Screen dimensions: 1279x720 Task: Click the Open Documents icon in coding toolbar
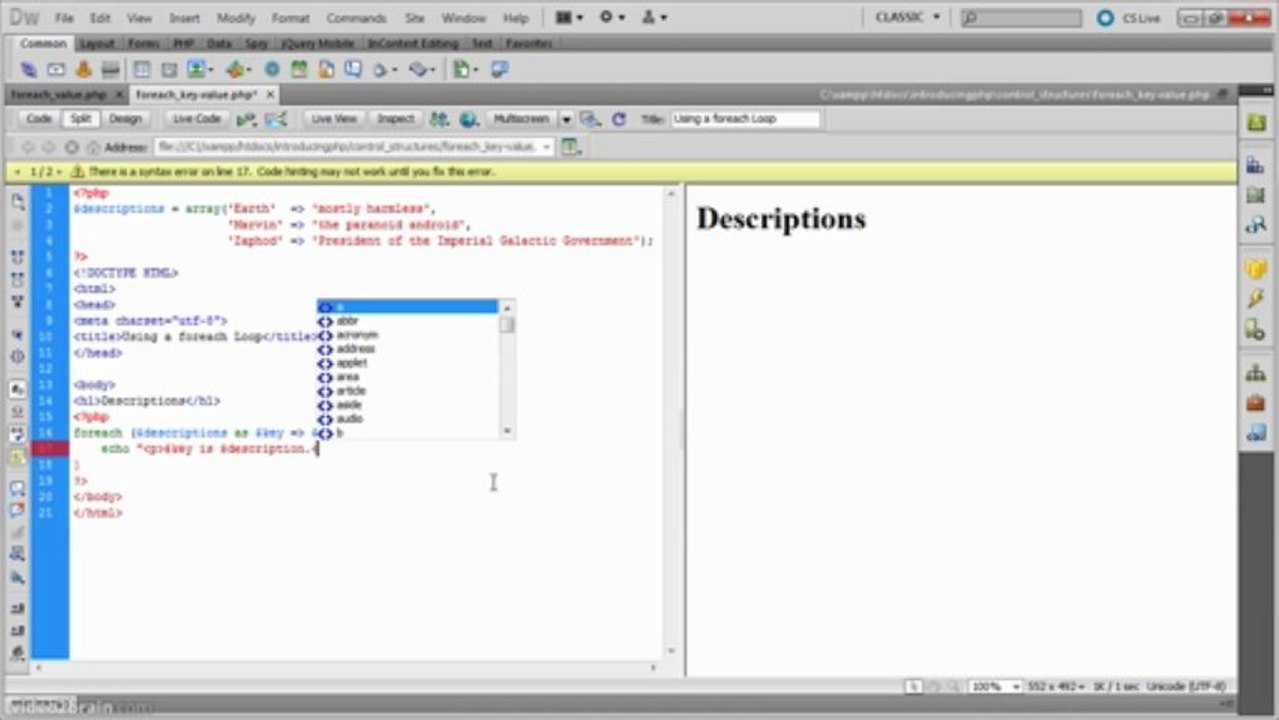click(18, 201)
